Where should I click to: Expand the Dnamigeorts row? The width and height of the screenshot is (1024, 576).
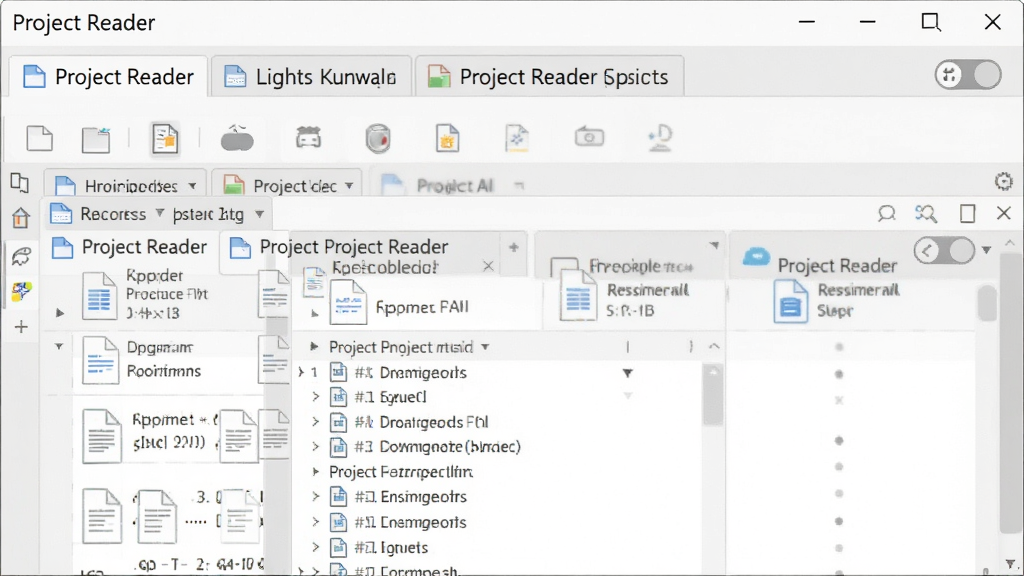[x=301, y=372]
